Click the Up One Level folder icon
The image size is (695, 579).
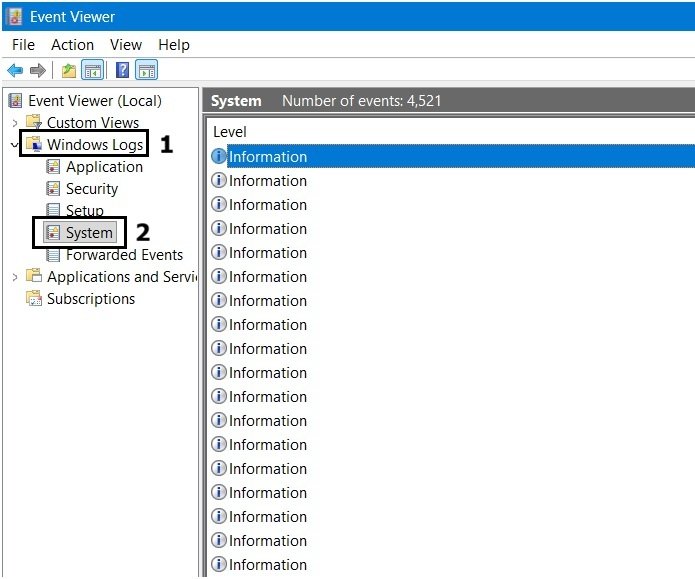69,70
